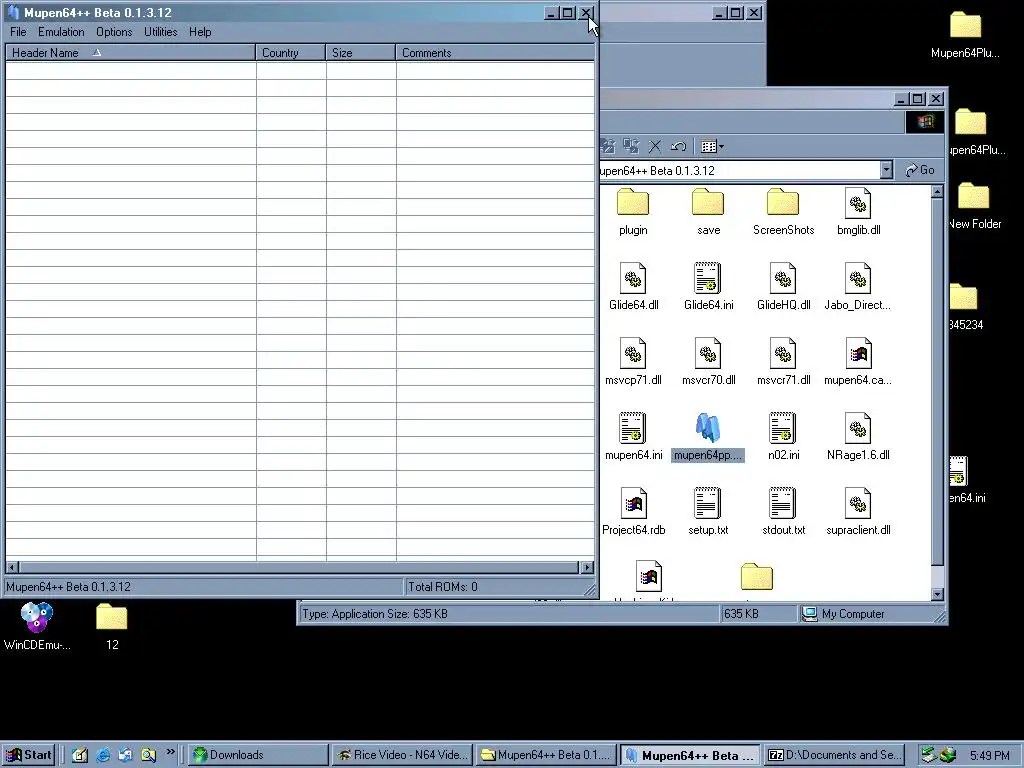The image size is (1024, 768).
Task: Select the Glide64.dll file
Action: click(633, 287)
